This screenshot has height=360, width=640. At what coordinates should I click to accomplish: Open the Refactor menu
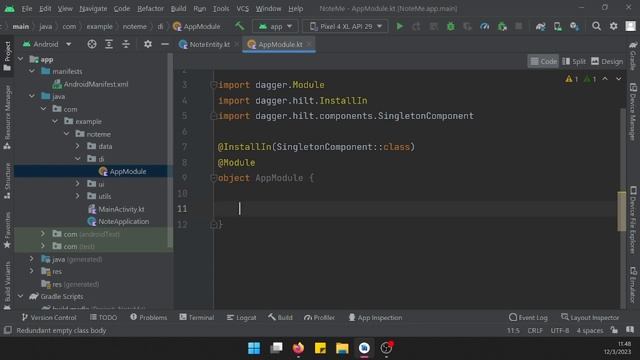(x=150, y=9)
